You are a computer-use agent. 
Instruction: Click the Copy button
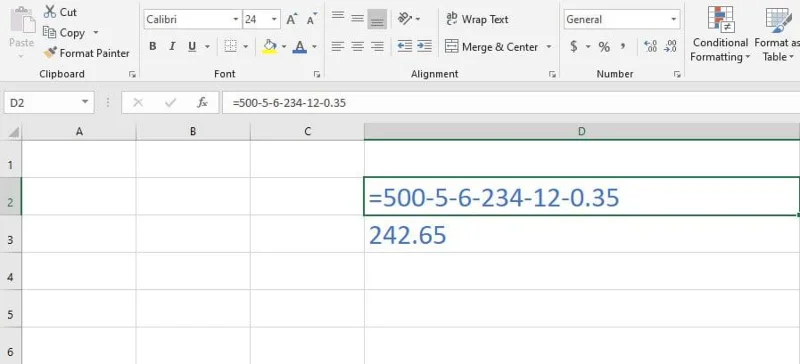pos(64,33)
